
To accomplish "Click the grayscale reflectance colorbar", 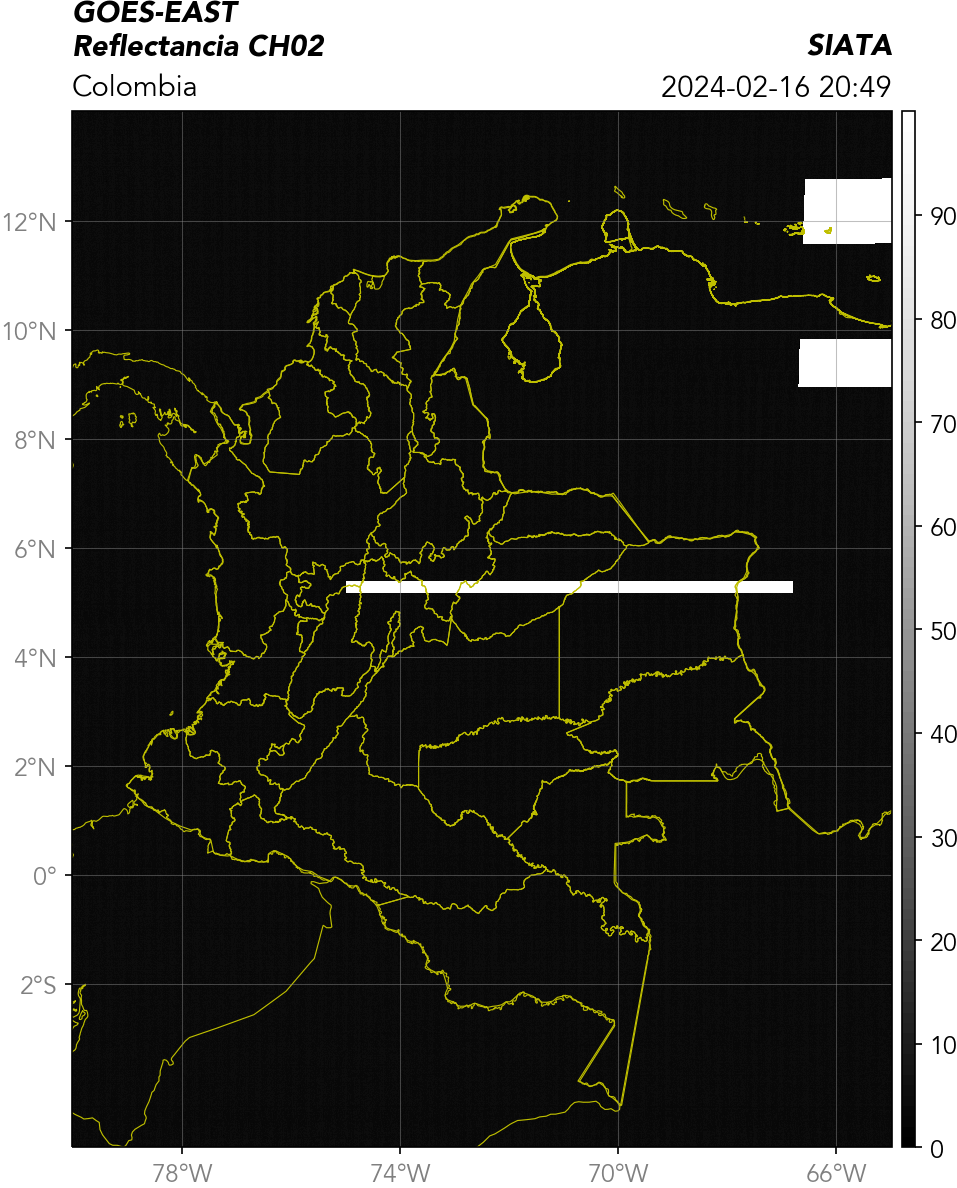I will pos(909,629).
